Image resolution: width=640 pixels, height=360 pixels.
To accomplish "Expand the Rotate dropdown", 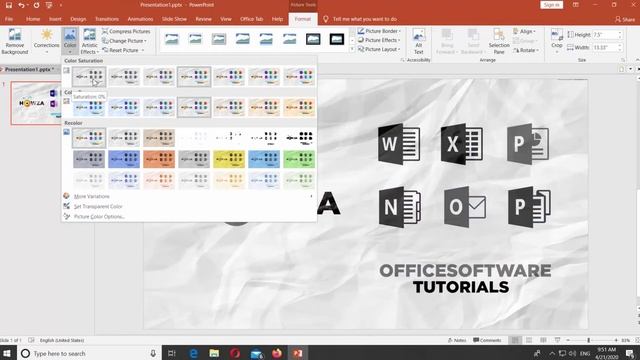I will (526, 50).
